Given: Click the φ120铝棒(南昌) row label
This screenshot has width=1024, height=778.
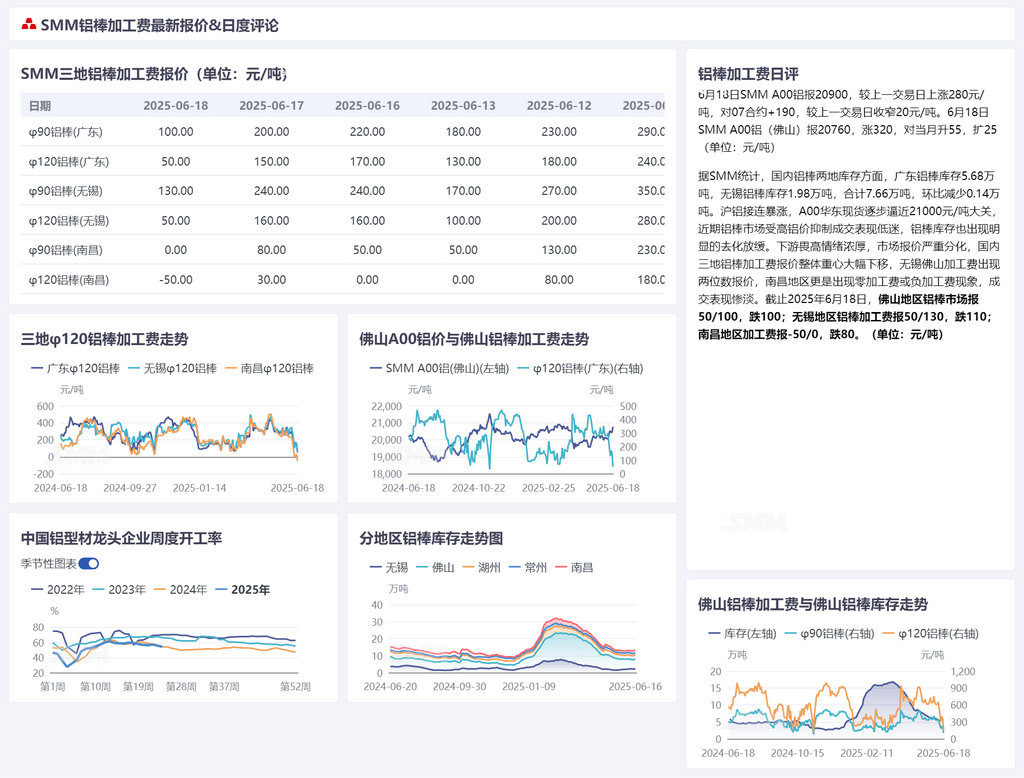Looking at the screenshot, I should click(69, 280).
